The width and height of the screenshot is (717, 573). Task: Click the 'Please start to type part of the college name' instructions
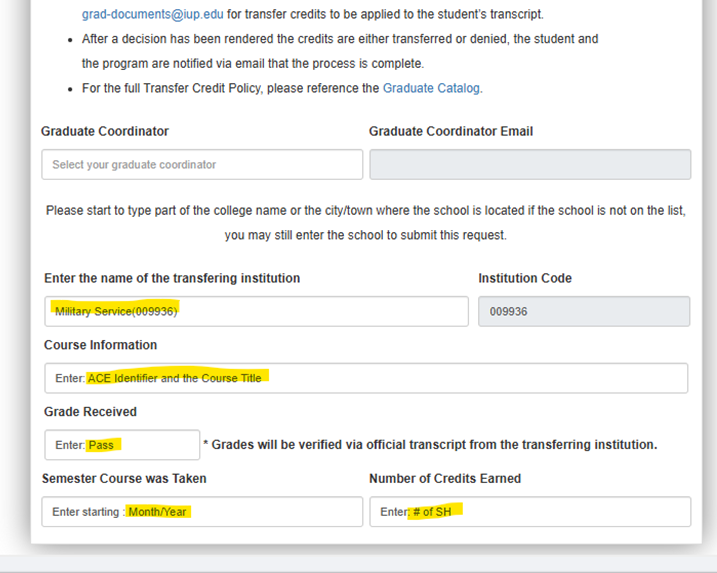(366, 223)
